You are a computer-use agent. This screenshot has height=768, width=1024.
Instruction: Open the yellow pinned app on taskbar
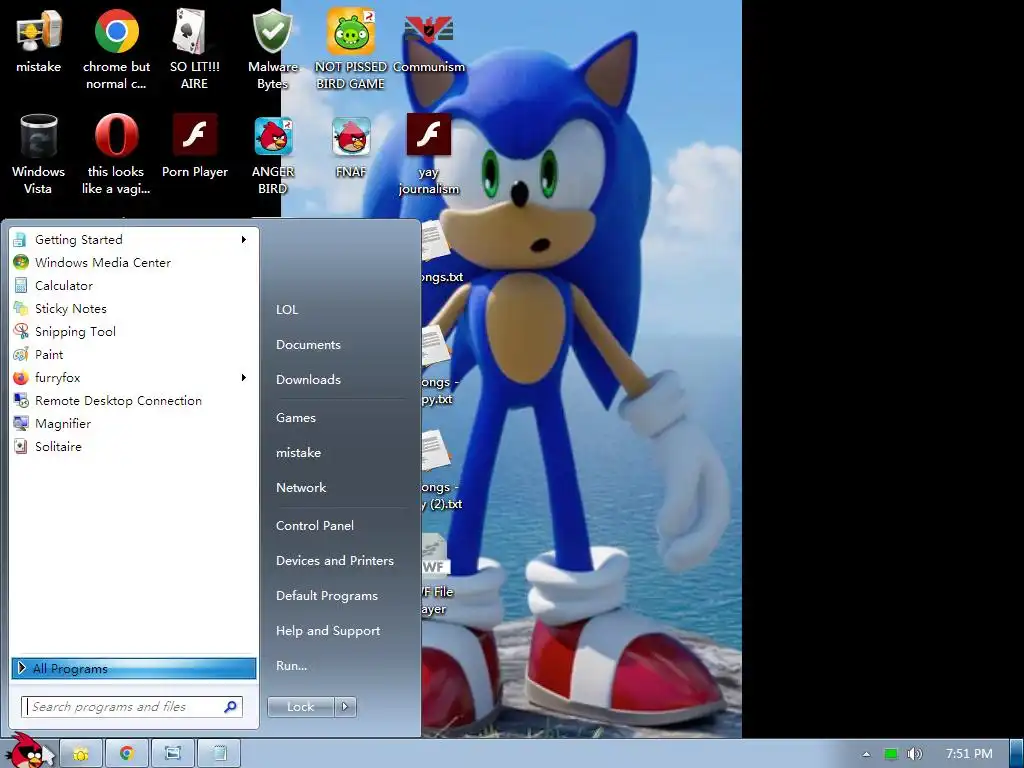[x=81, y=754]
